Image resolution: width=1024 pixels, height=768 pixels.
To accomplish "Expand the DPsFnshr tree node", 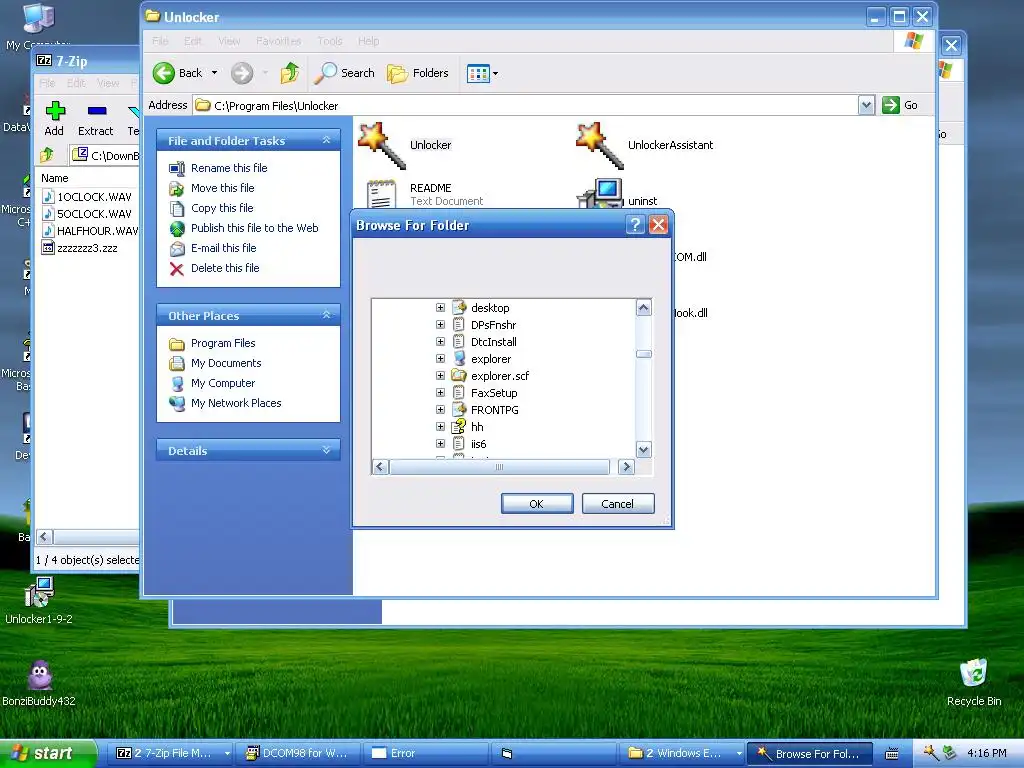I will coord(440,325).
